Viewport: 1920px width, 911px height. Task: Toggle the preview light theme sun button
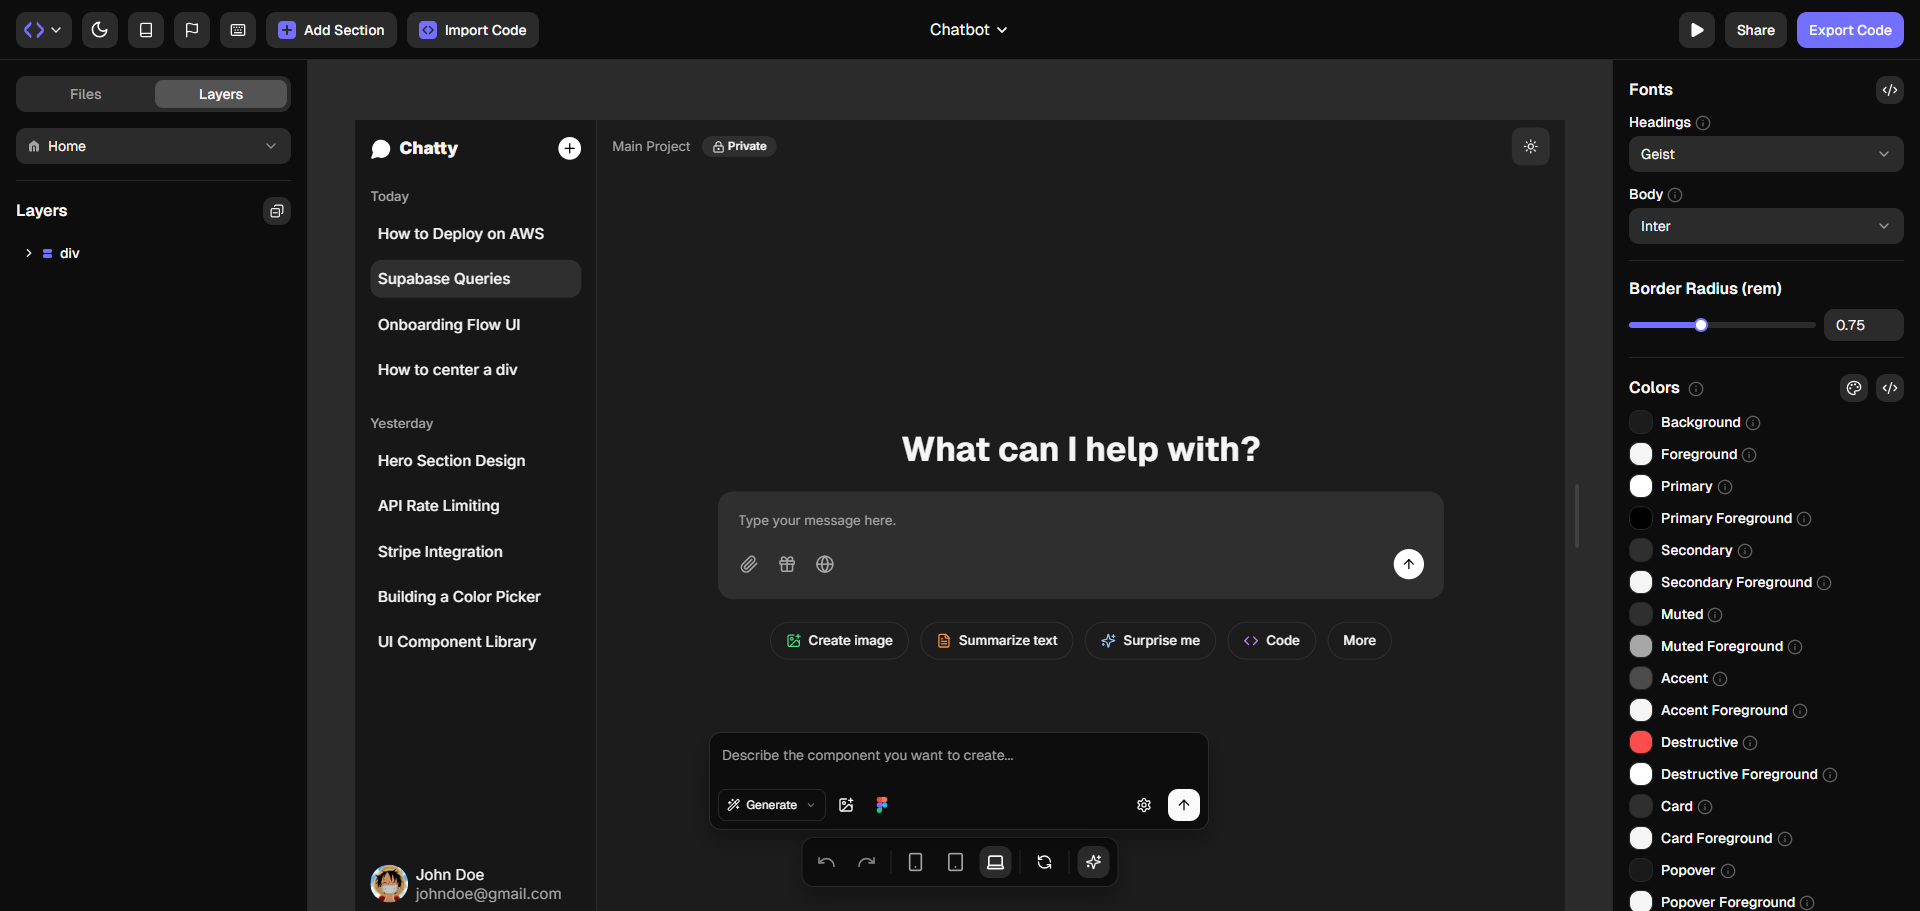pos(1530,147)
